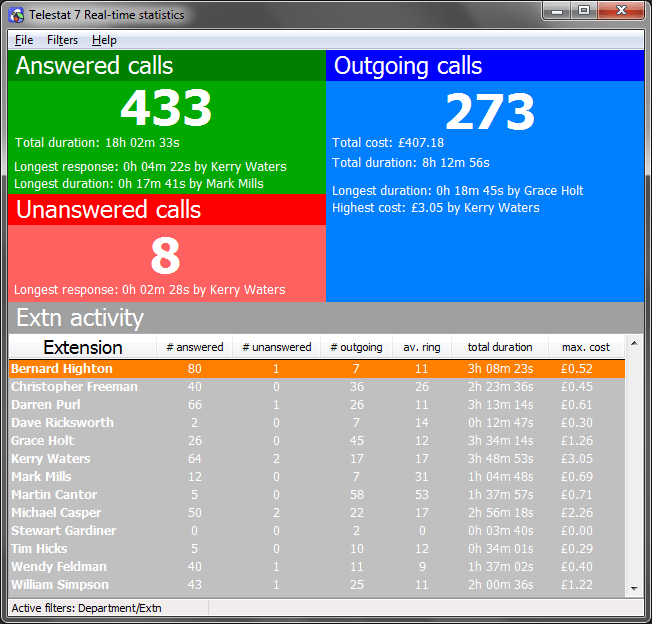Click Longest response 0h 02m 28s line
This screenshot has height=624, width=652.
pyautogui.click(x=150, y=290)
